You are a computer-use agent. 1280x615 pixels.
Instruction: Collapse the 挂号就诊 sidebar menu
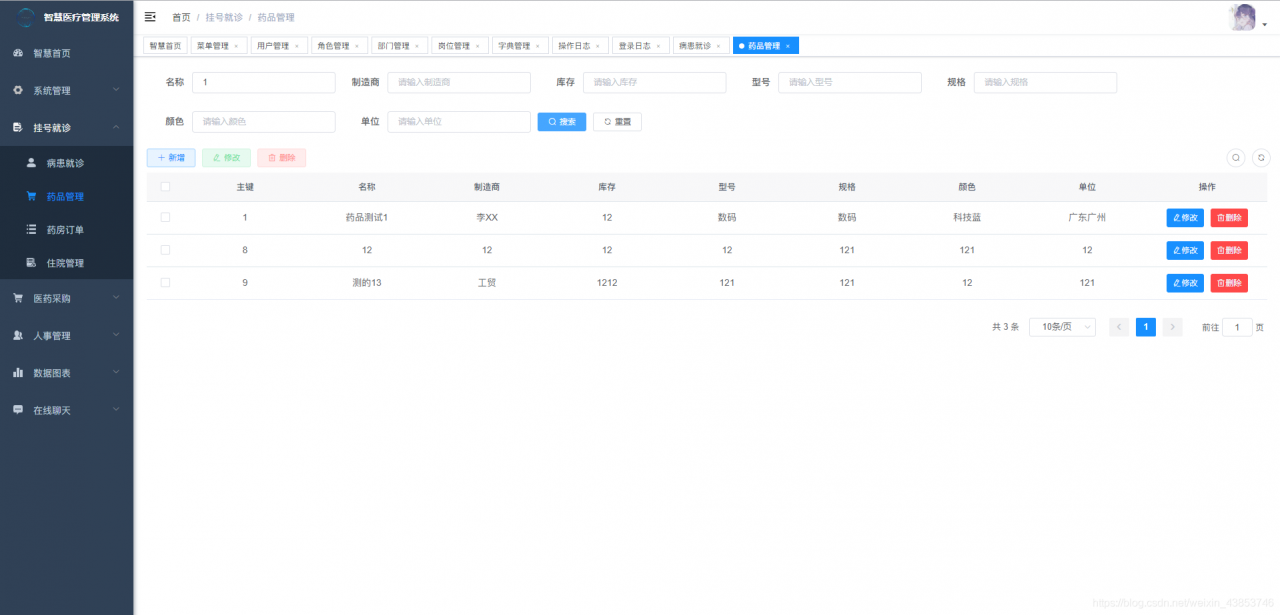point(66,128)
